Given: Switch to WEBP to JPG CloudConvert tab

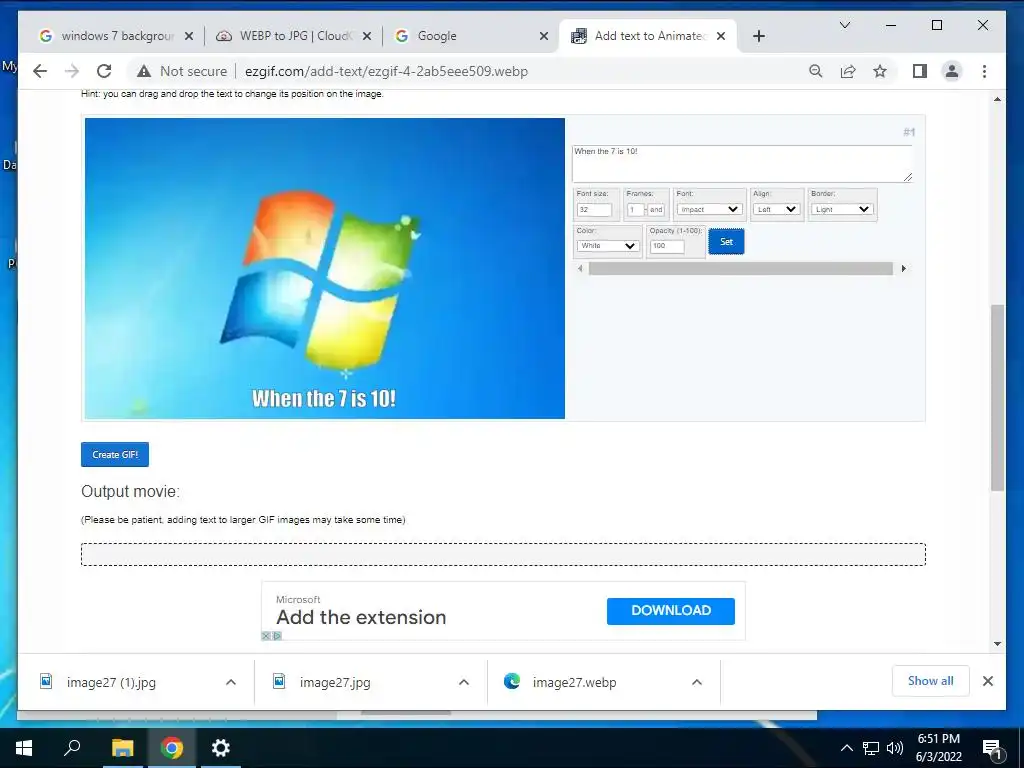Looking at the screenshot, I should tap(293, 36).
